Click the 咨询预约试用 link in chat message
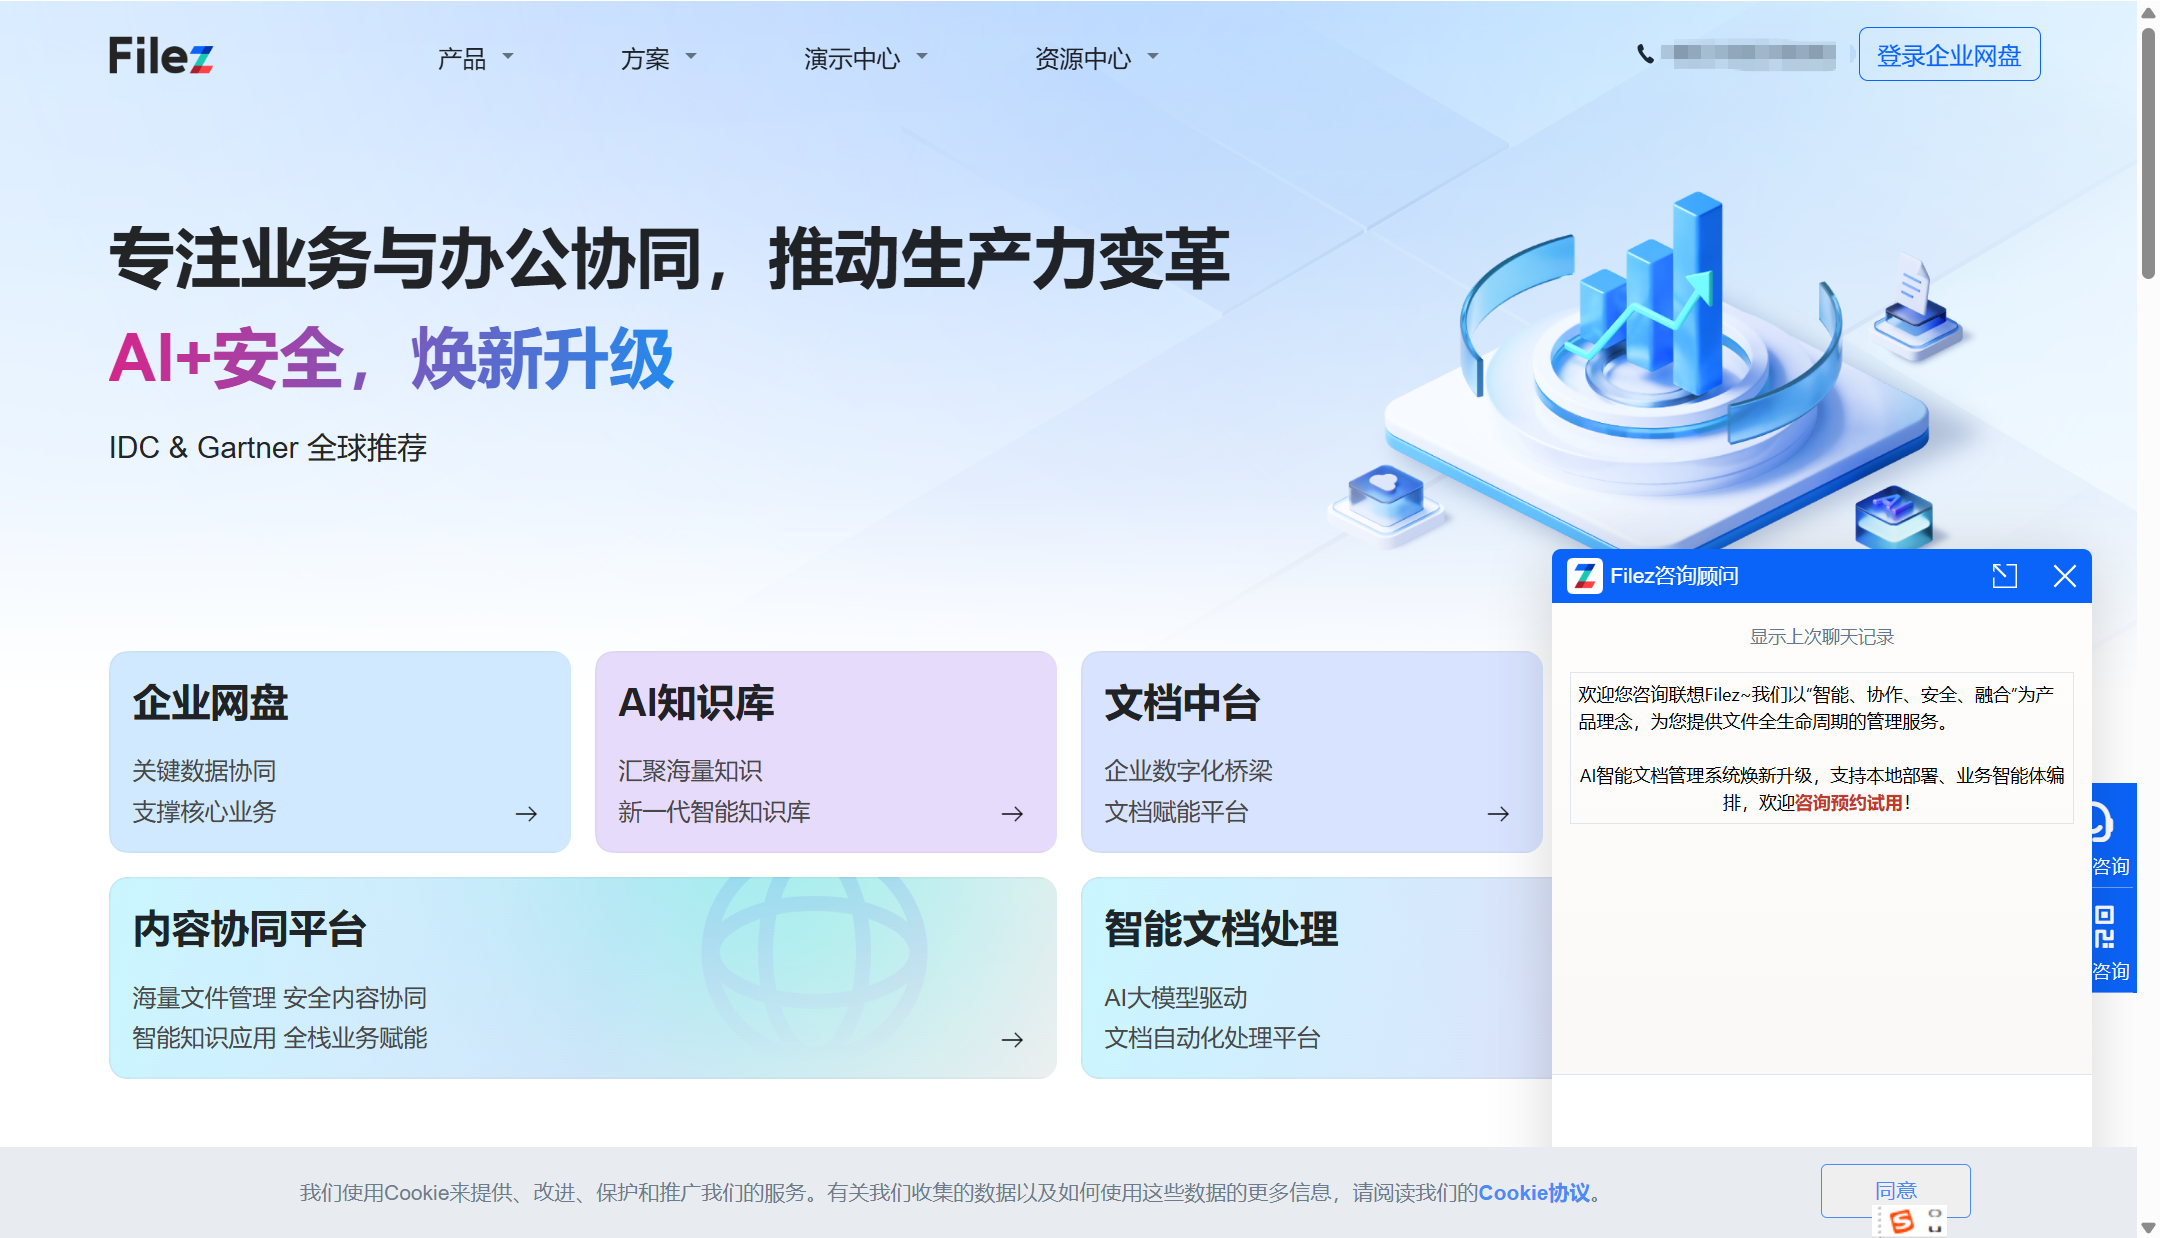2160x1238 pixels. (1846, 801)
